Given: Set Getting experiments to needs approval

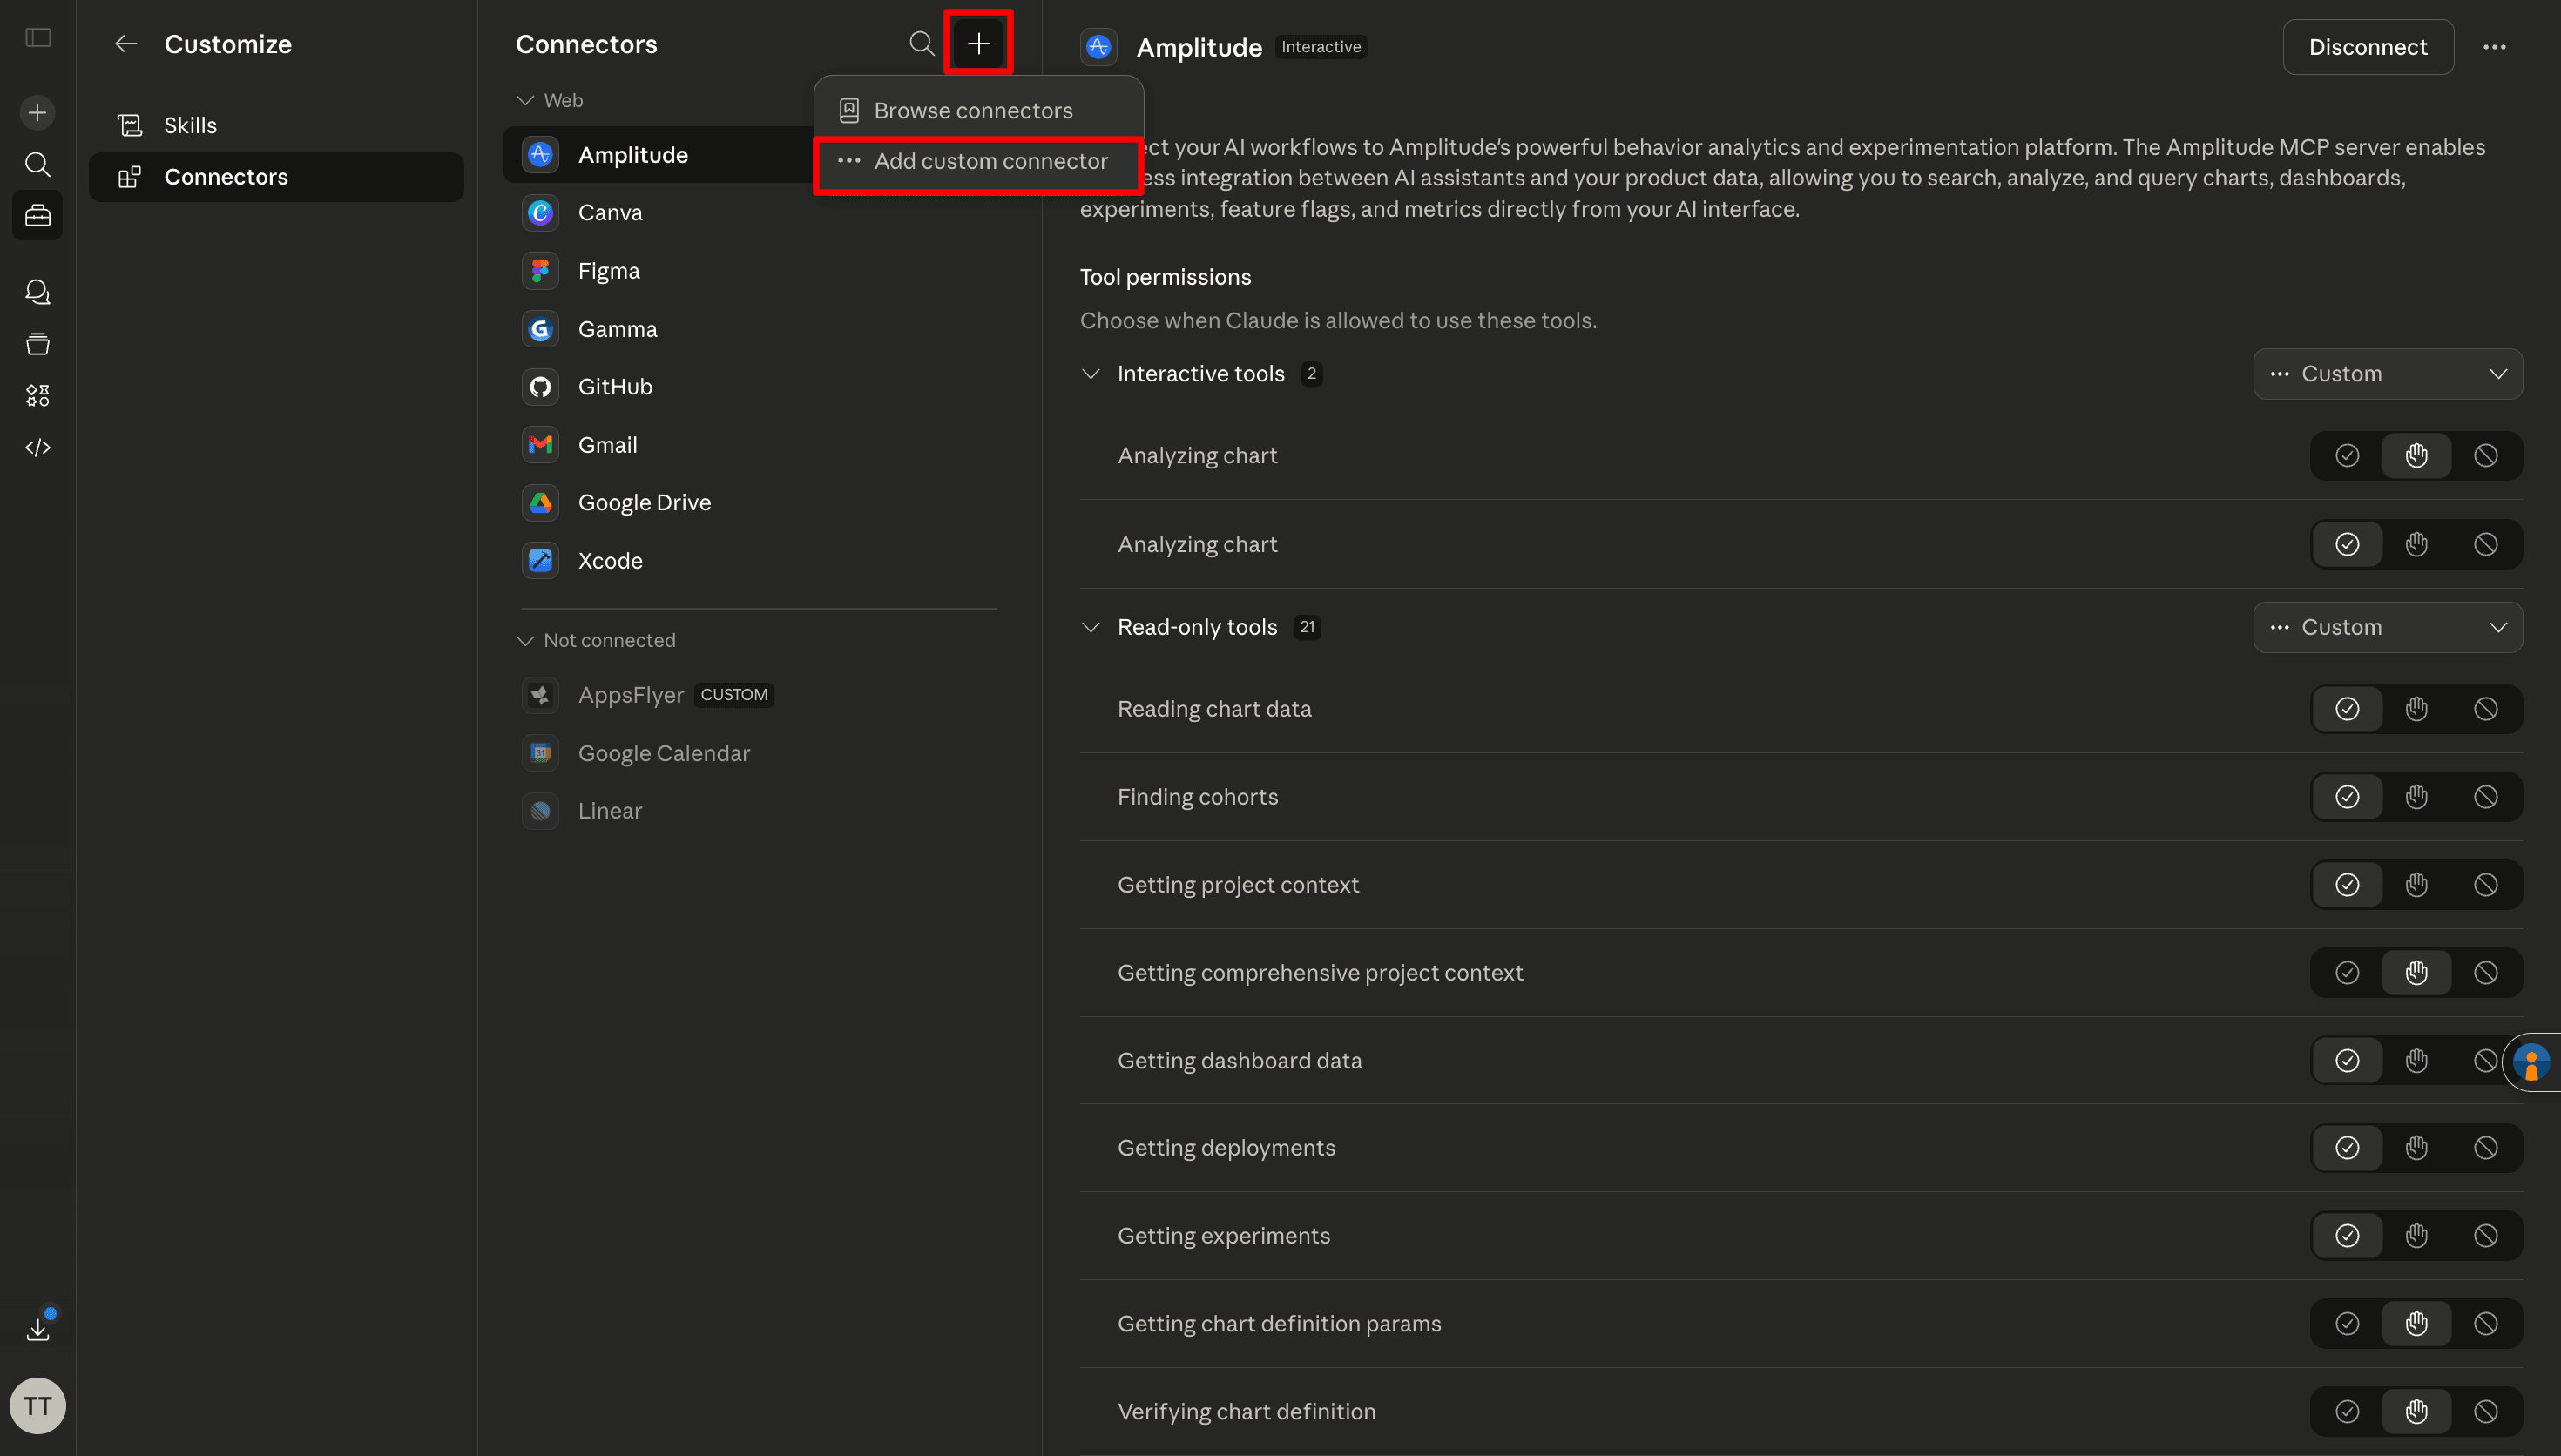Looking at the screenshot, I should [x=2416, y=1236].
